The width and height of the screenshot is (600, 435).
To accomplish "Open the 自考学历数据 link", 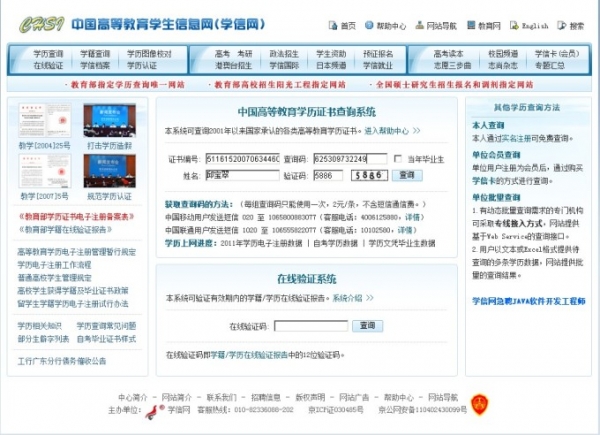I will pos(336,243).
